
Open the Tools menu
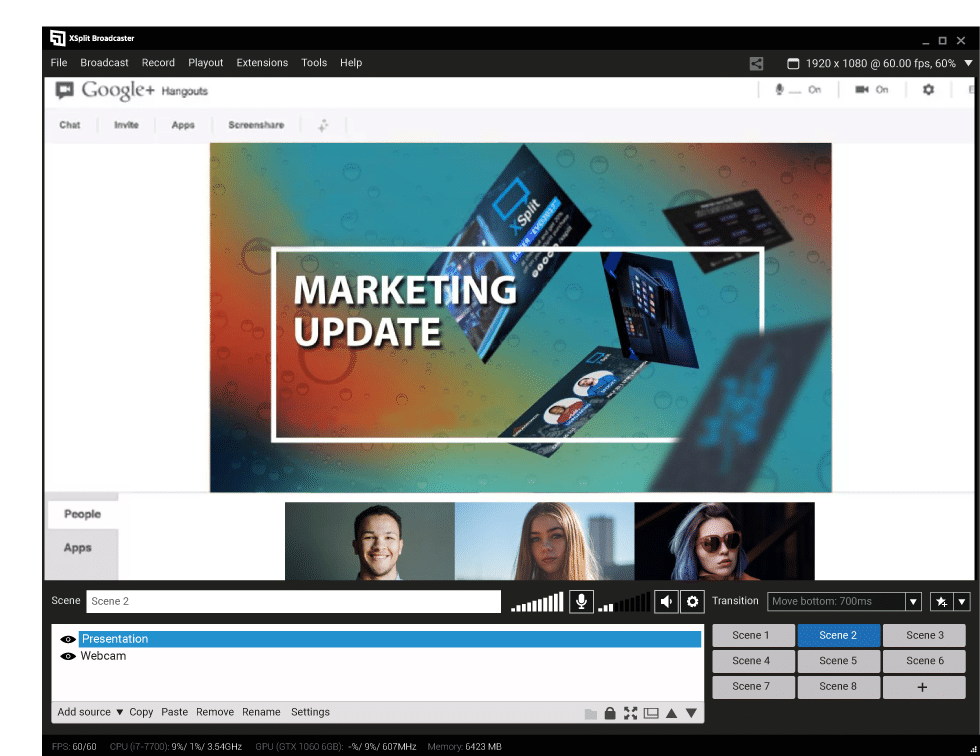(x=314, y=62)
